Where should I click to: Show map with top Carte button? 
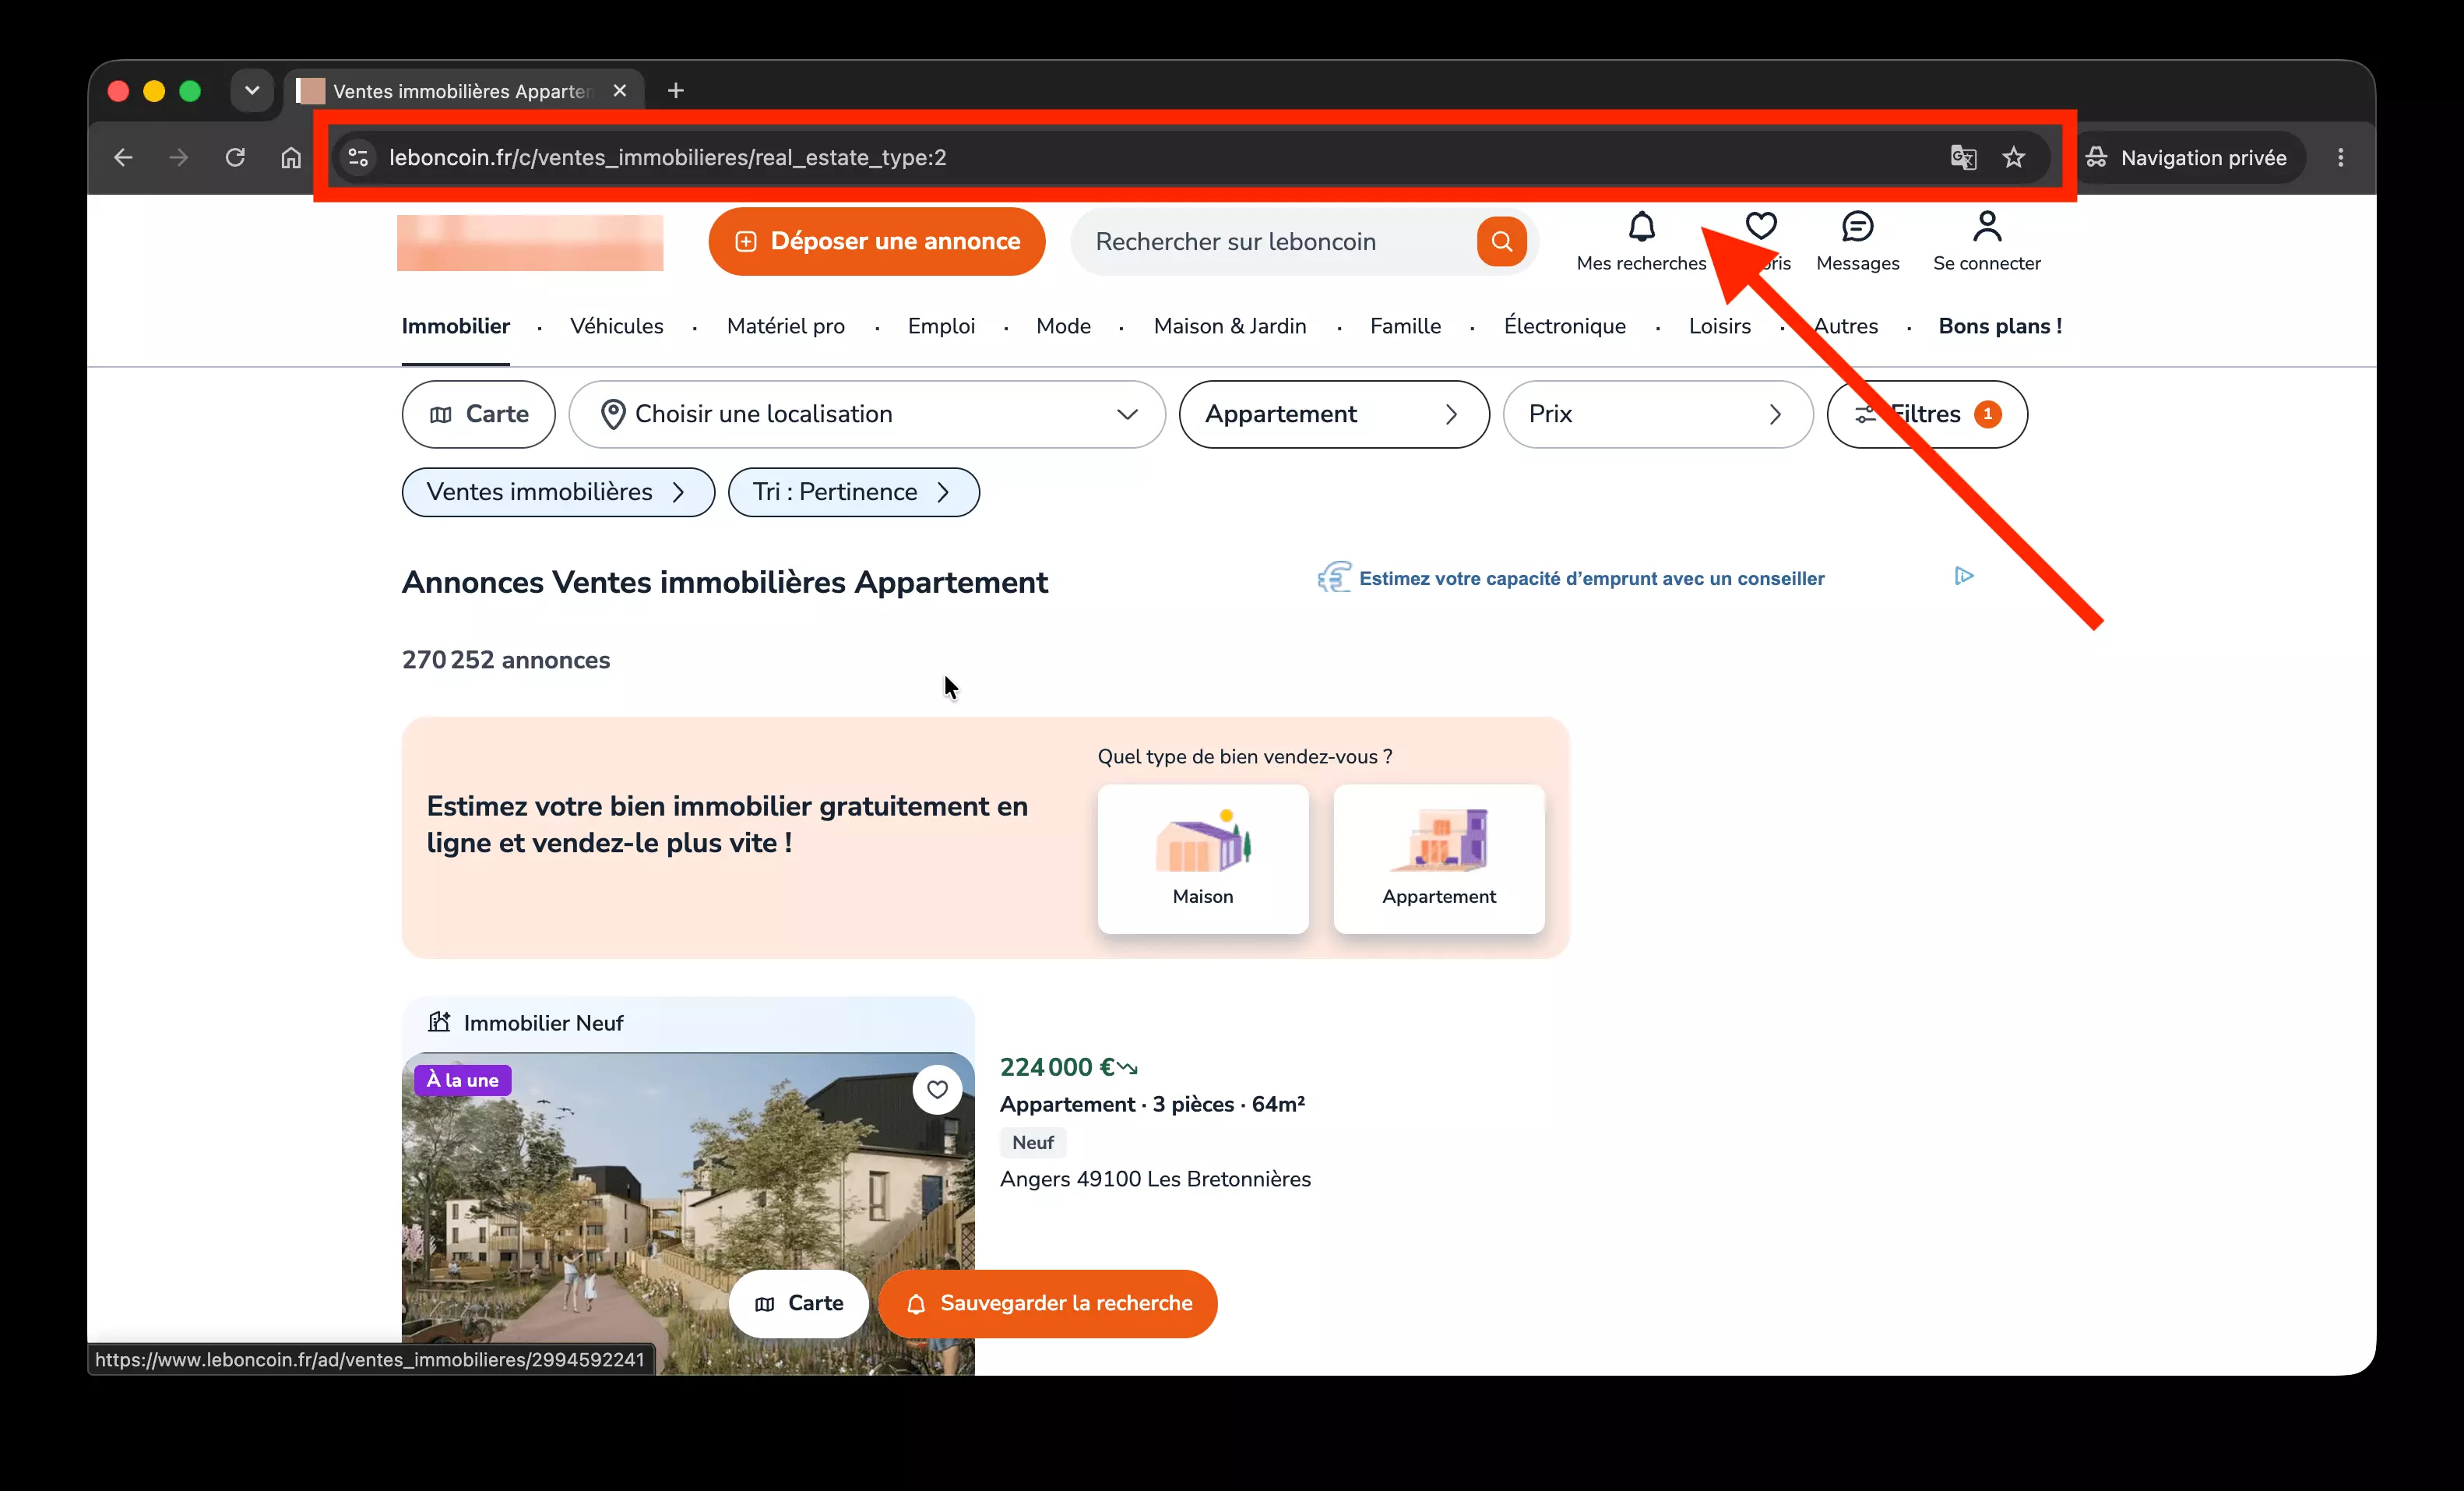point(478,414)
